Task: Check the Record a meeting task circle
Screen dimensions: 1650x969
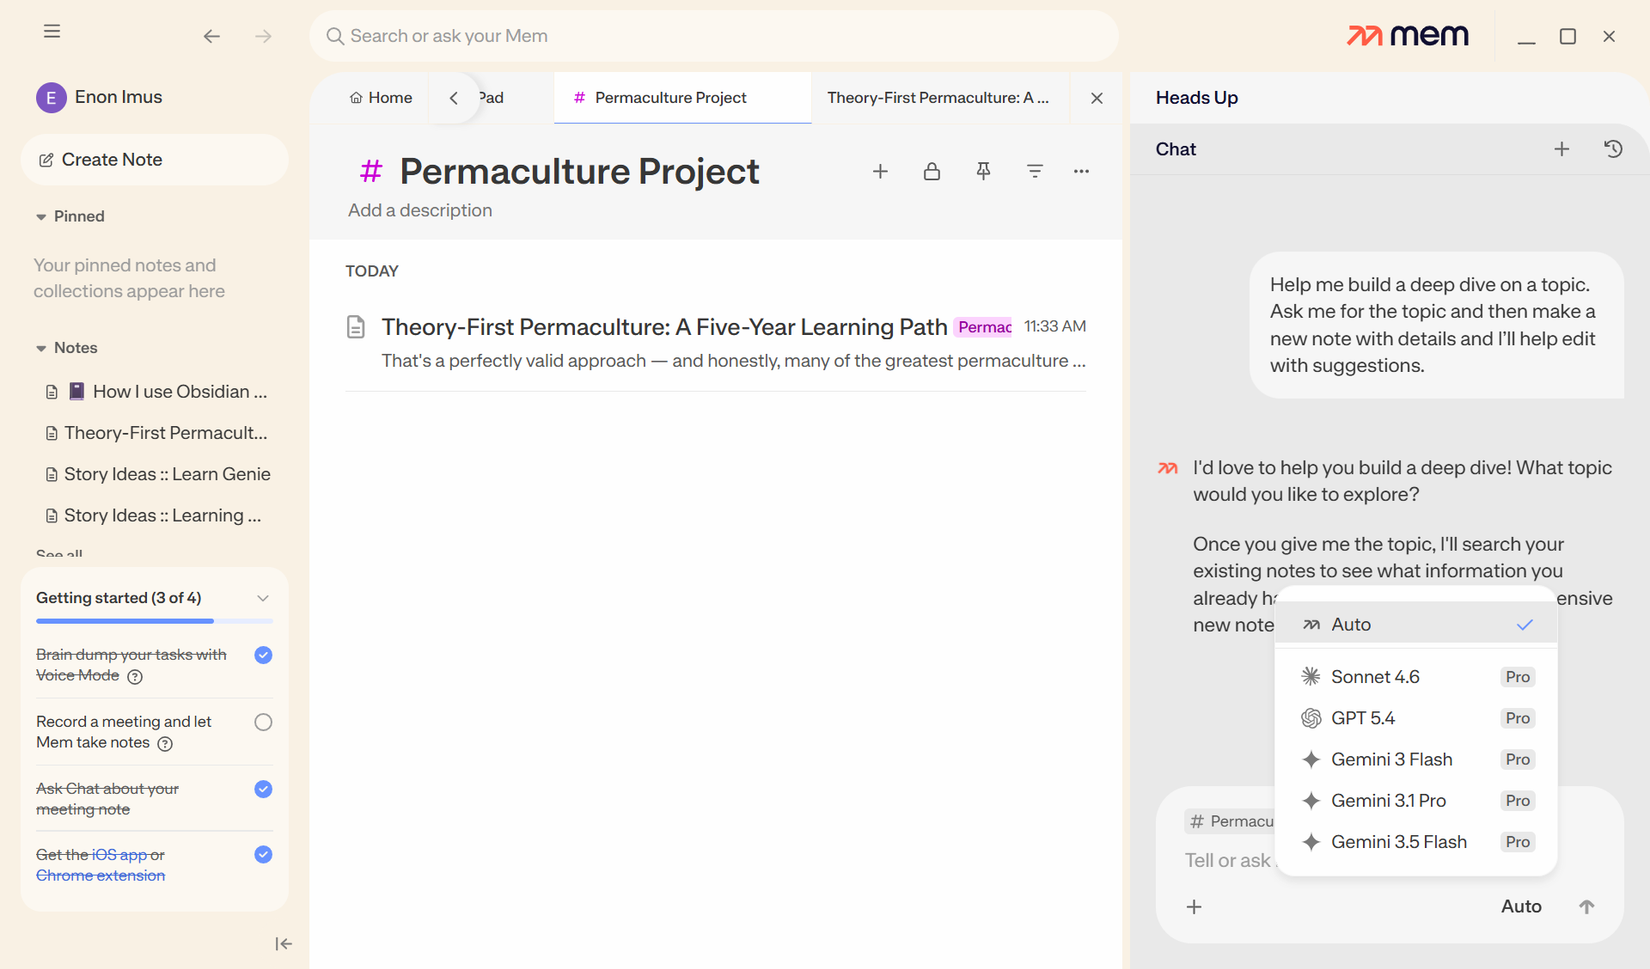Action: (x=263, y=722)
